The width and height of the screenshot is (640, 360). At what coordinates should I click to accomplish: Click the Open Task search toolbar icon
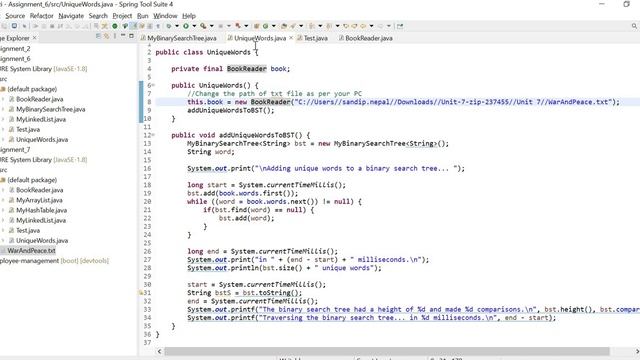coord(293,26)
